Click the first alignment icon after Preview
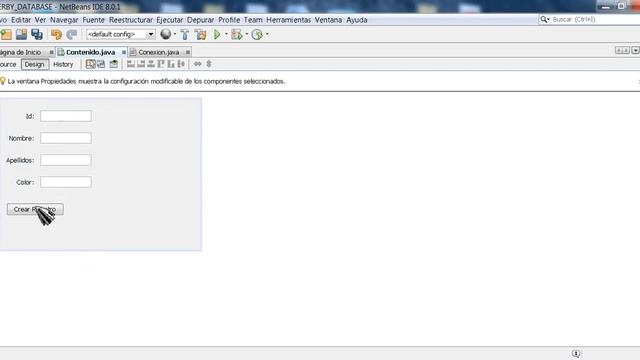This screenshot has height=360, width=640. click(x=131, y=64)
